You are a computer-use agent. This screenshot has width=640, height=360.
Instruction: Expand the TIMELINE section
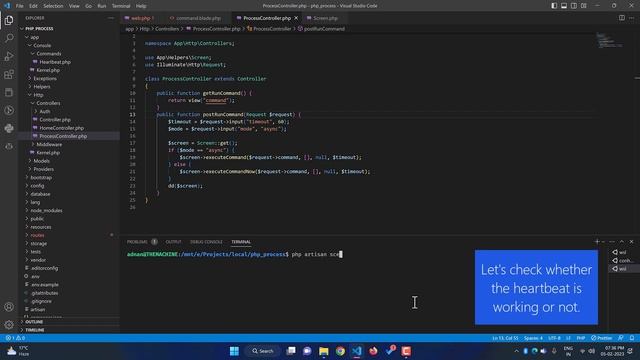coord(35,330)
